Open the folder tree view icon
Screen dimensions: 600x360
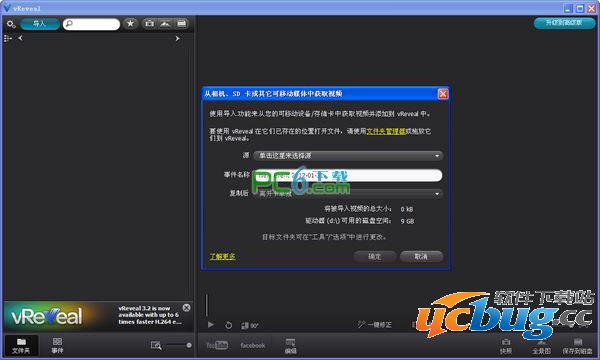(x=8, y=38)
